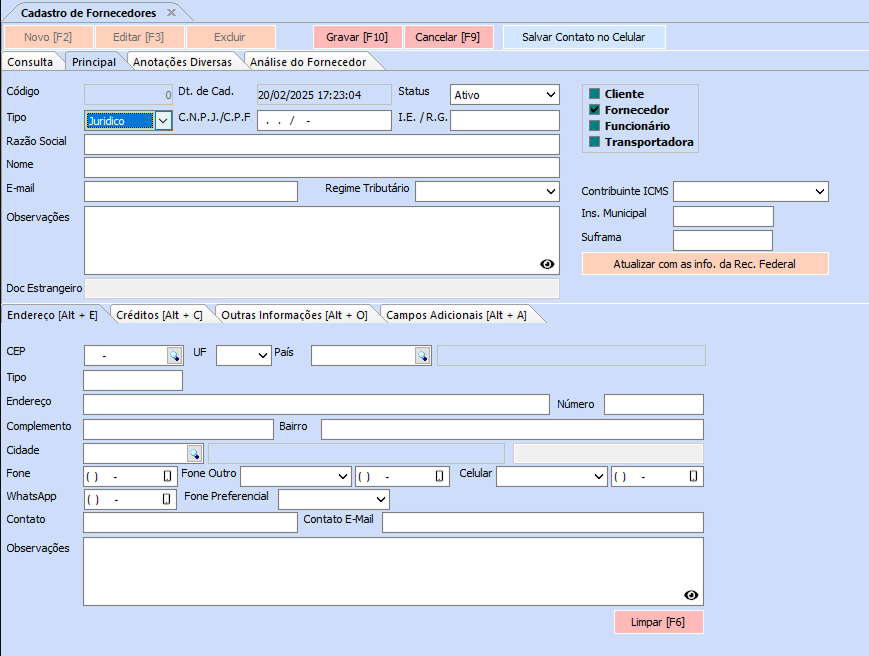869x656 pixels.
Task: Click the Gravar [F10] button
Action: pyautogui.click(x=357, y=37)
